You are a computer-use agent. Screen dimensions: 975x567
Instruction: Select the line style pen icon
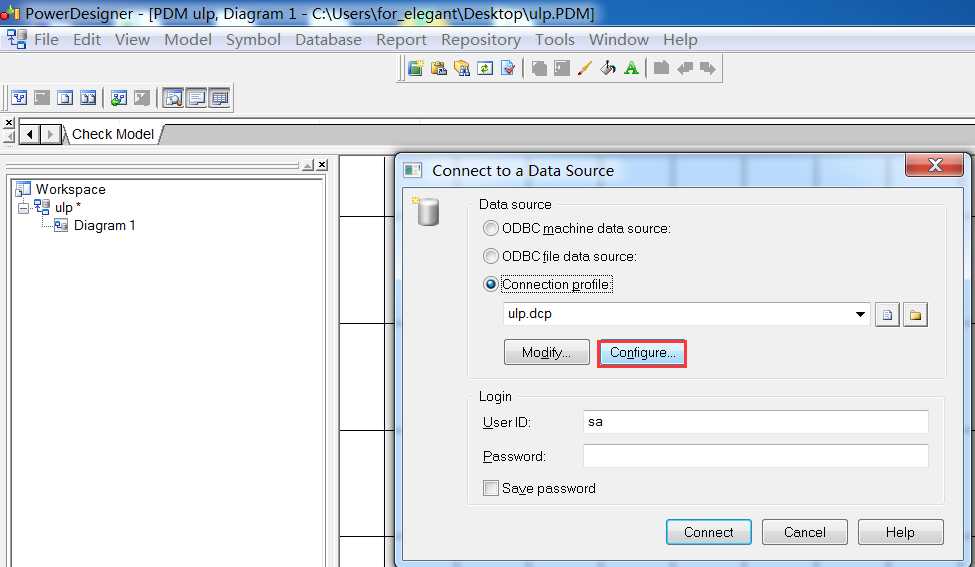pos(585,68)
